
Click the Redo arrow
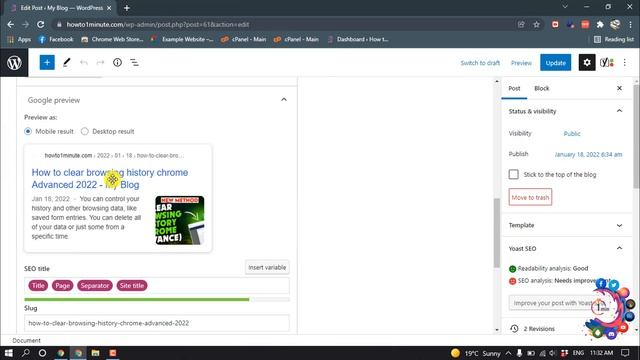[100, 62]
